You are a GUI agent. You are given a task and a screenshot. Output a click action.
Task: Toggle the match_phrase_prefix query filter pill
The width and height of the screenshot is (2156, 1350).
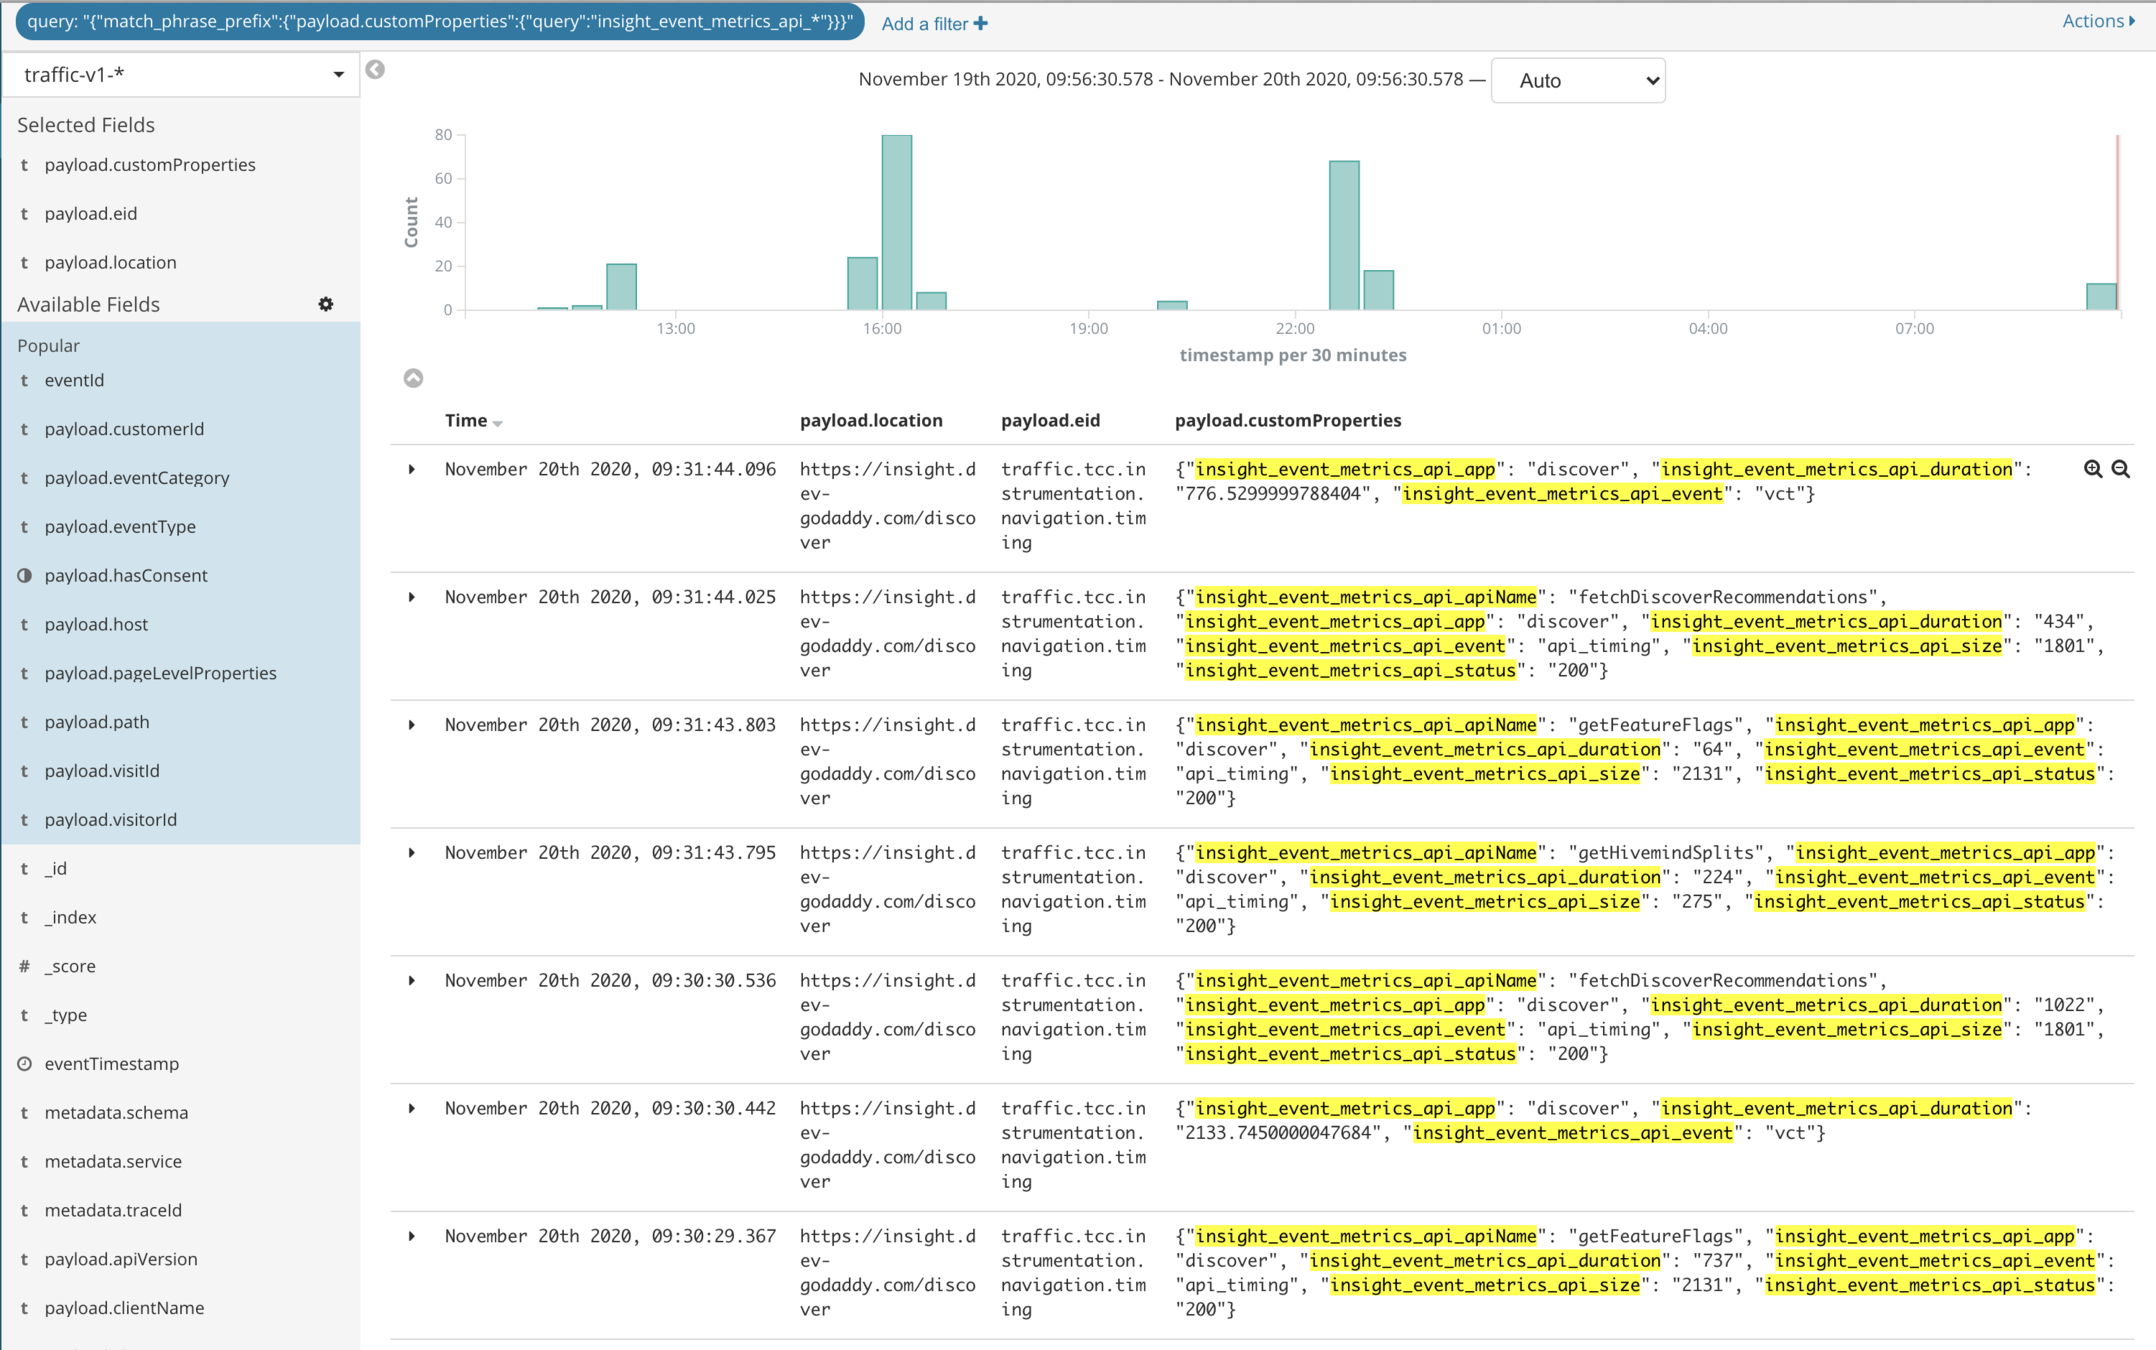coord(440,22)
